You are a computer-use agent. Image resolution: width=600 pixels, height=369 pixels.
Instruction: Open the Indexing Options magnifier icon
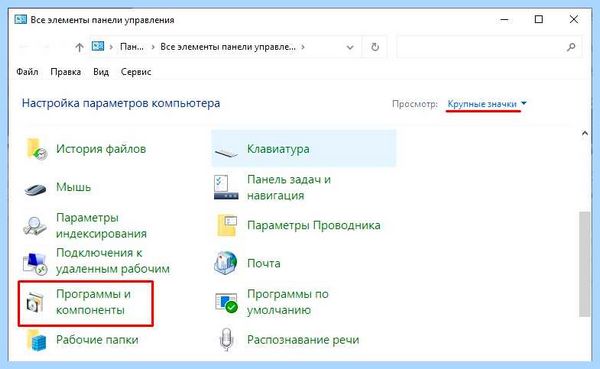[x=35, y=225]
